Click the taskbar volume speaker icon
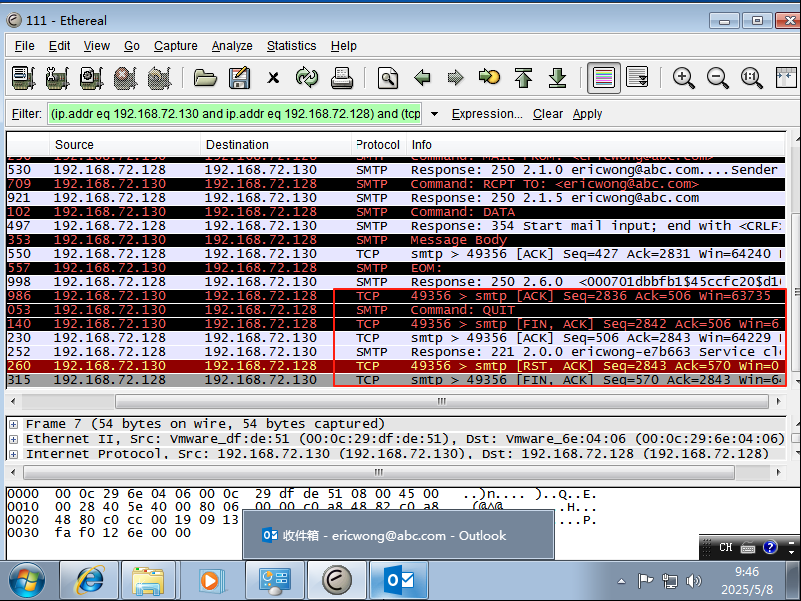 [693, 581]
